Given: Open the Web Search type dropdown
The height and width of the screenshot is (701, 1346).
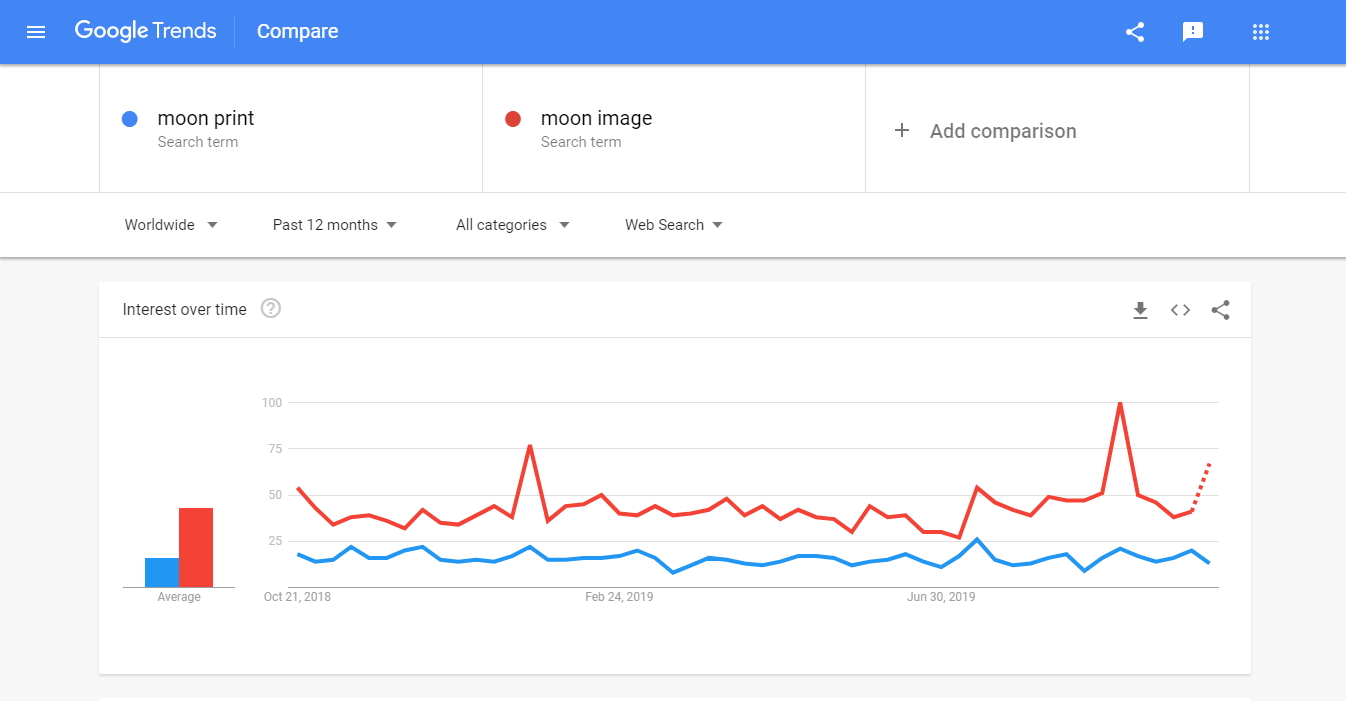Looking at the screenshot, I should [x=674, y=225].
